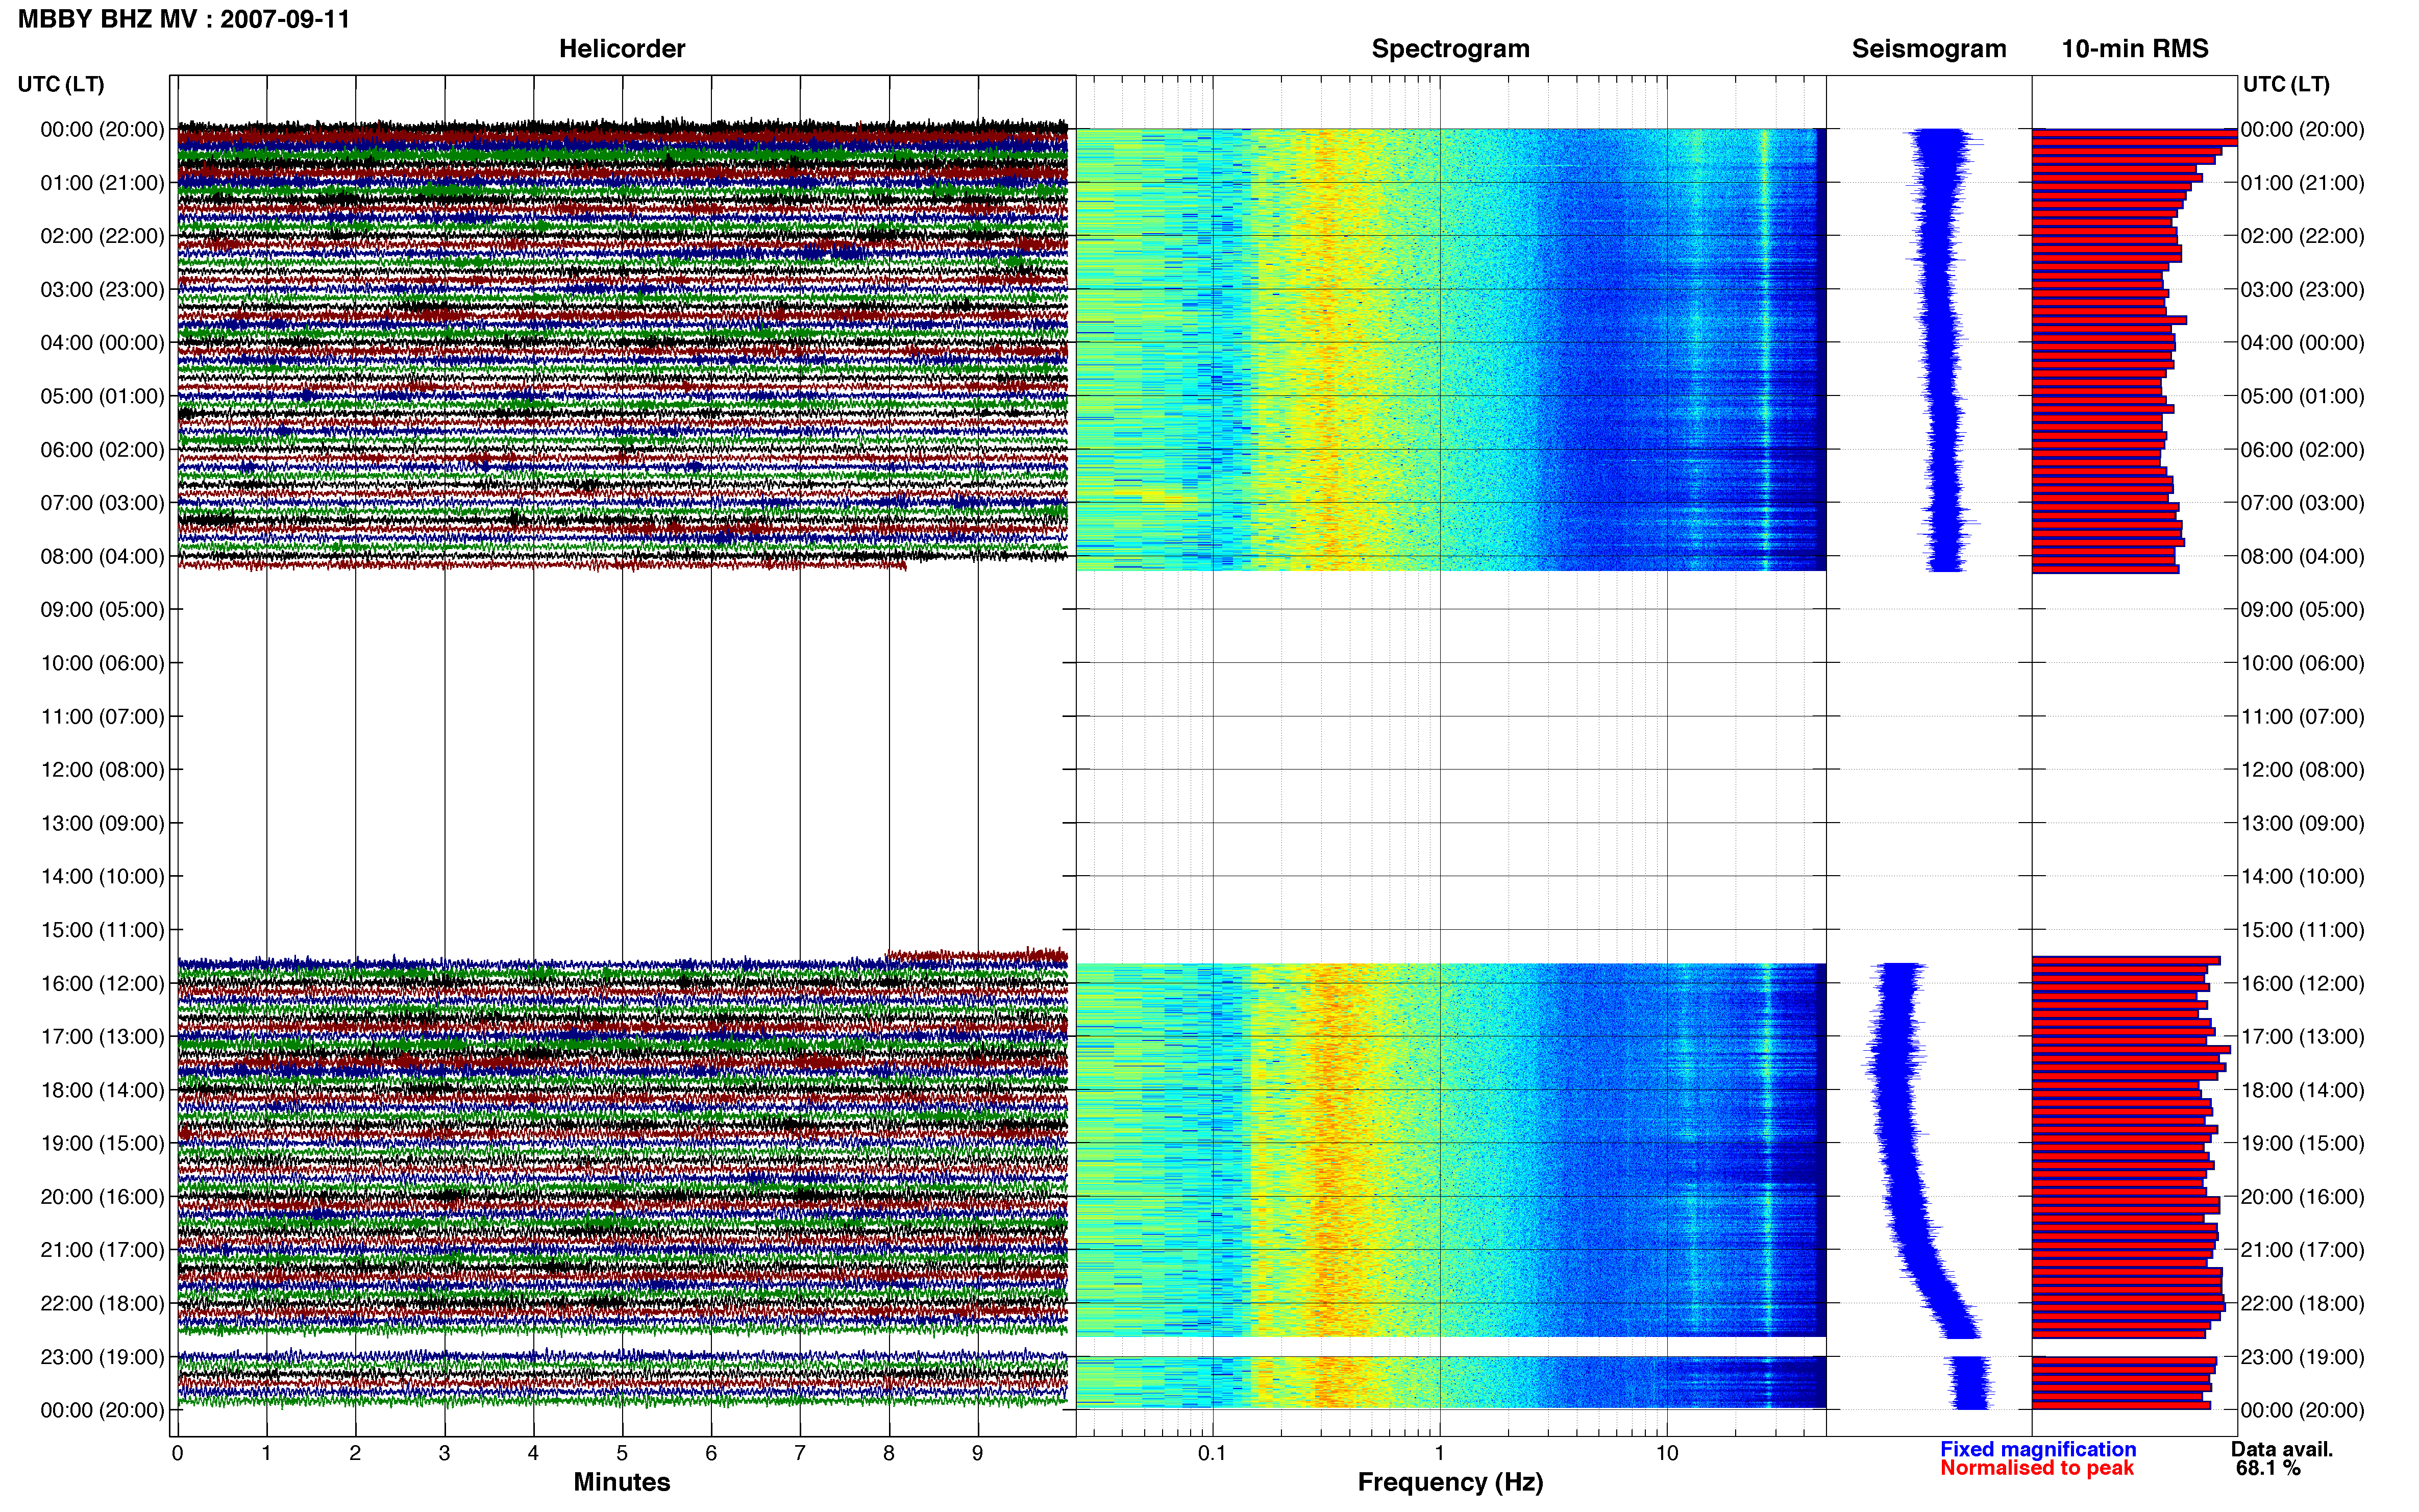
Task: Click the 'Data avail.' label
Action: point(2282,1449)
